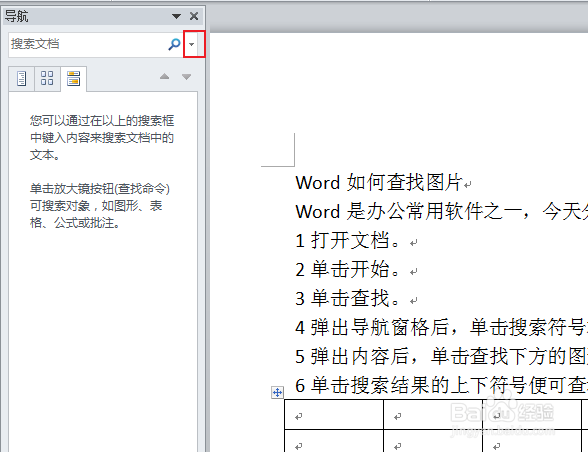588x452 pixels.
Task: Click the table move handle icon
Action: [x=277, y=393]
